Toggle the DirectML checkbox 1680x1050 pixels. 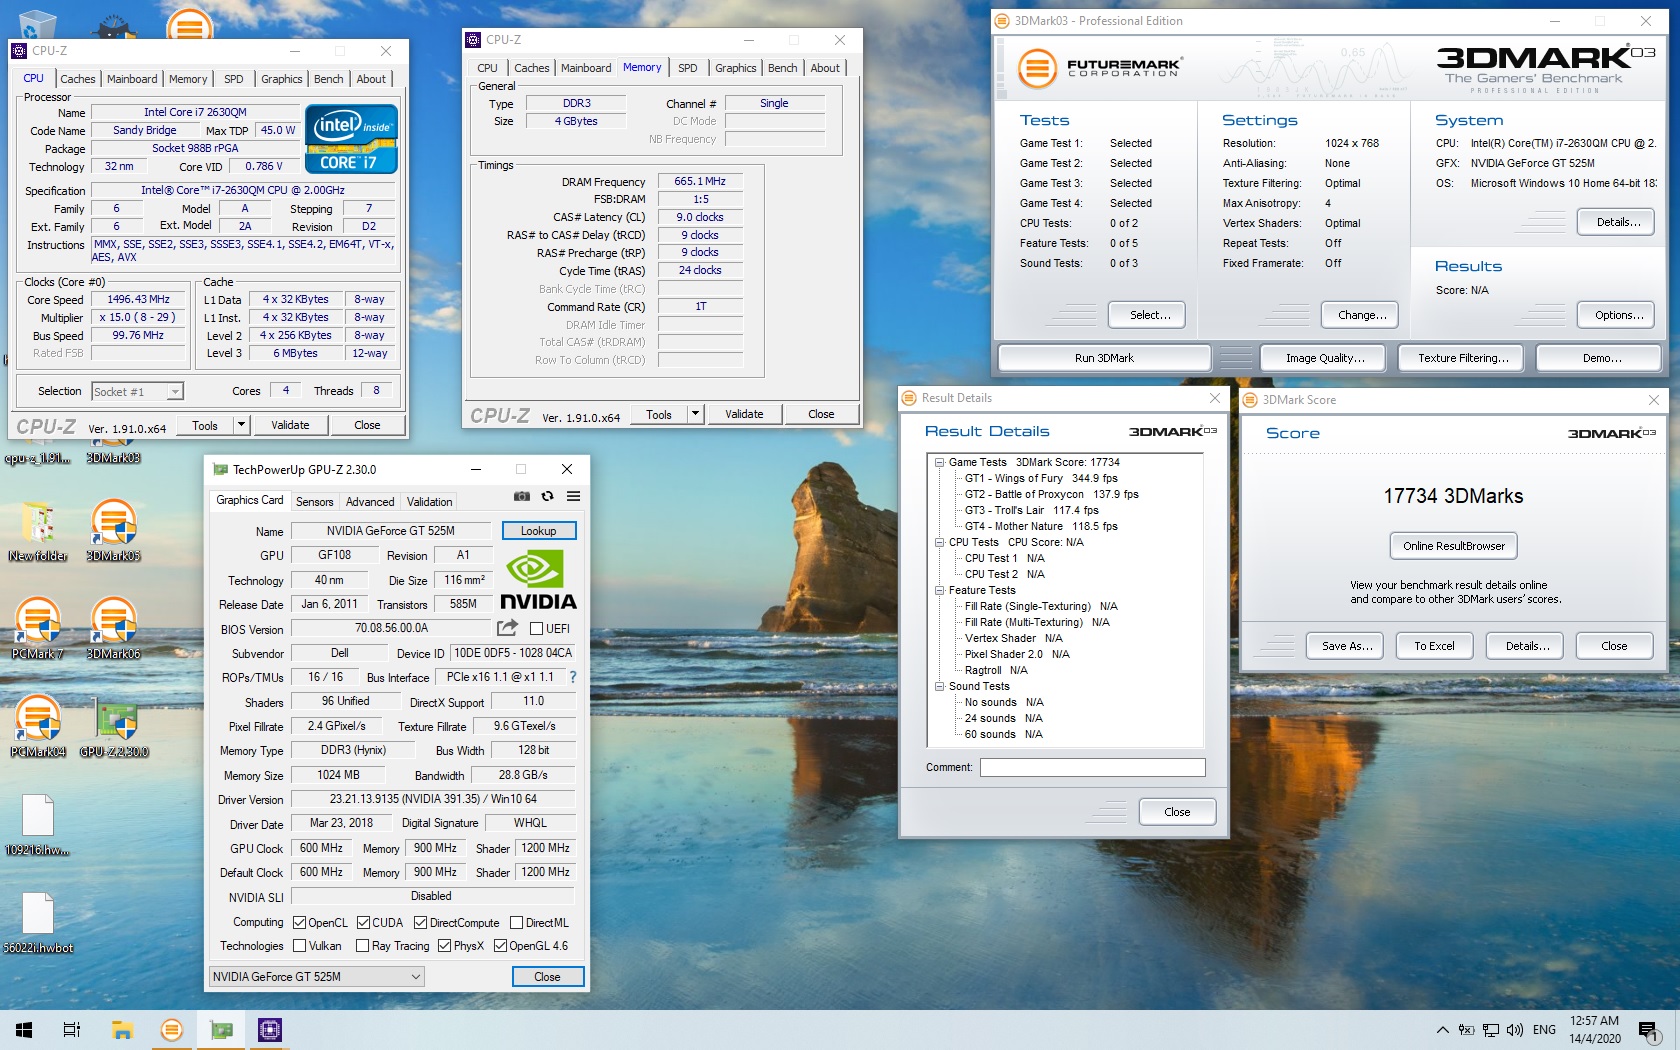point(517,922)
